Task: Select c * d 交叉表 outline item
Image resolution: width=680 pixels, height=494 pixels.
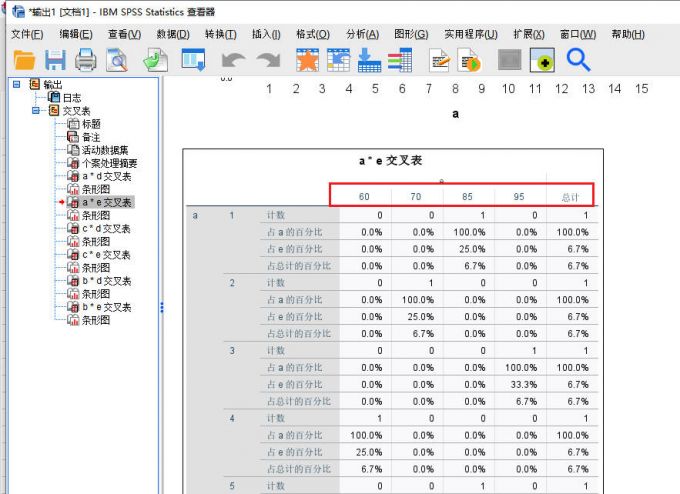Action: tap(107, 229)
